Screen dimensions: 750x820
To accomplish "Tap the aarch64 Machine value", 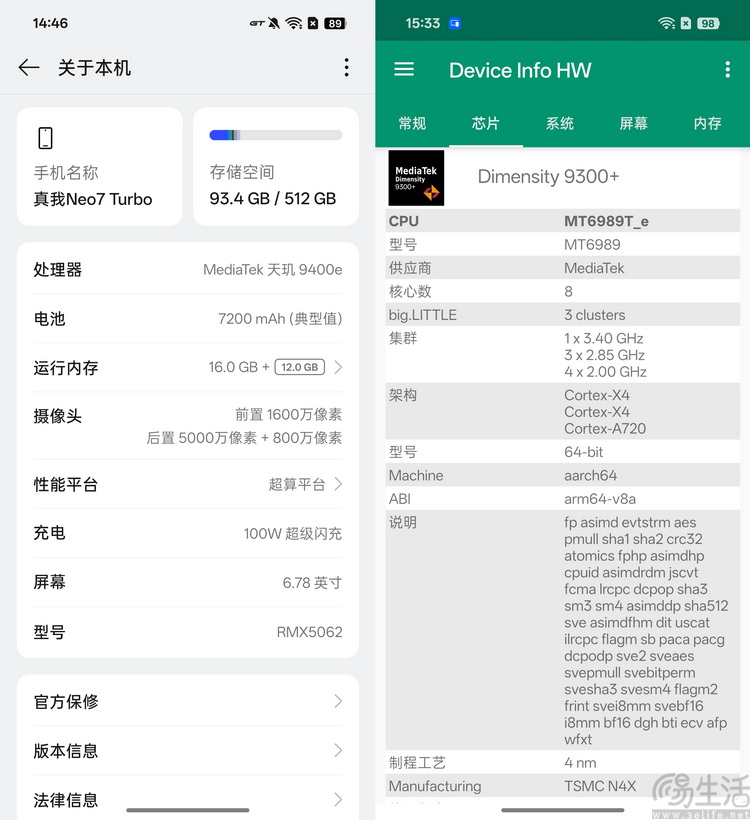I will pos(590,475).
